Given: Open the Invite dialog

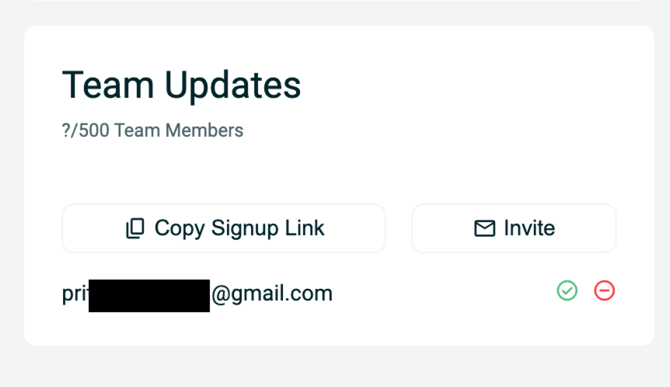Looking at the screenshot, I should 514,228.
